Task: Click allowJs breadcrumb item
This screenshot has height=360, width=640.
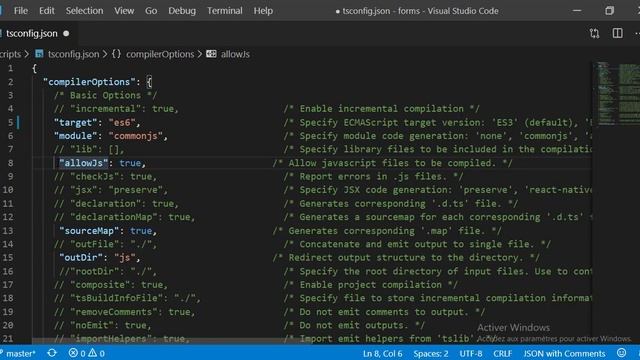Action: (x=235, y=54)
